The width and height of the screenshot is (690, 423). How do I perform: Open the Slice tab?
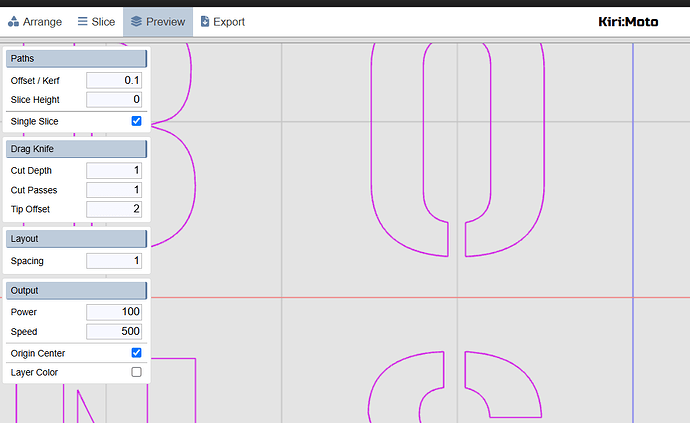[x=96, y=22]
